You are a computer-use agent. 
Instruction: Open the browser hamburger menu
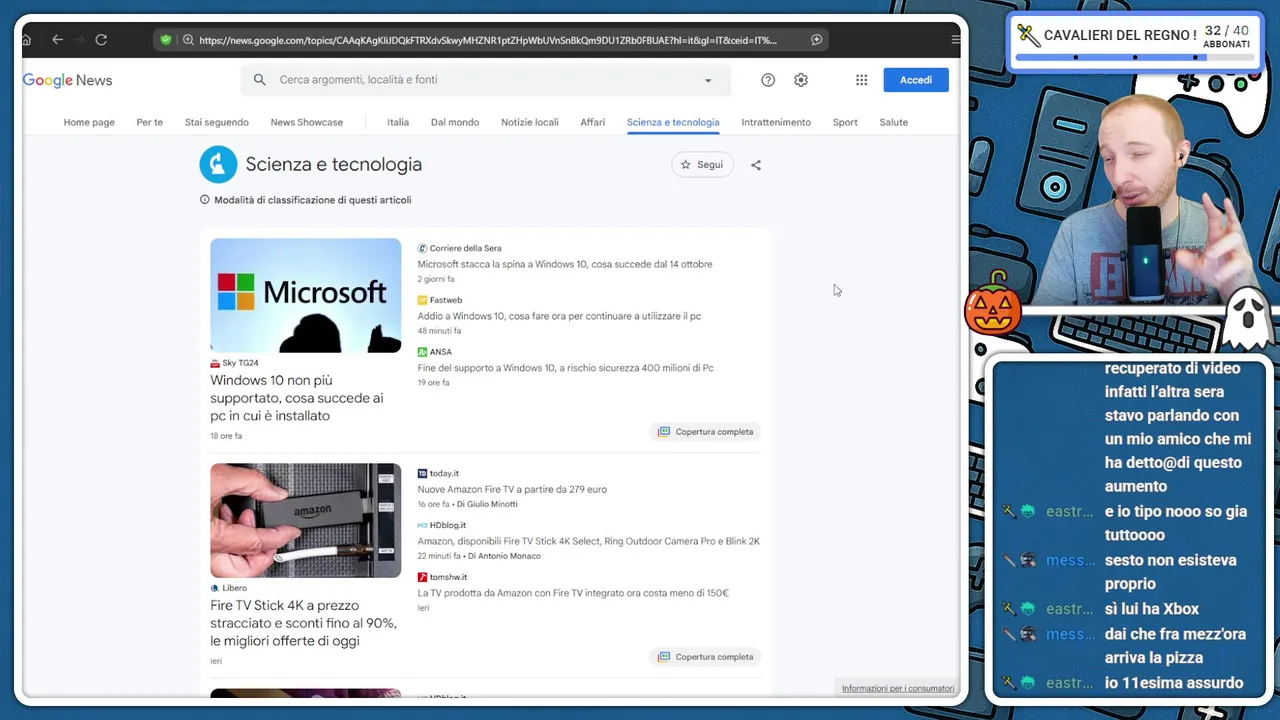pos(955,40)
